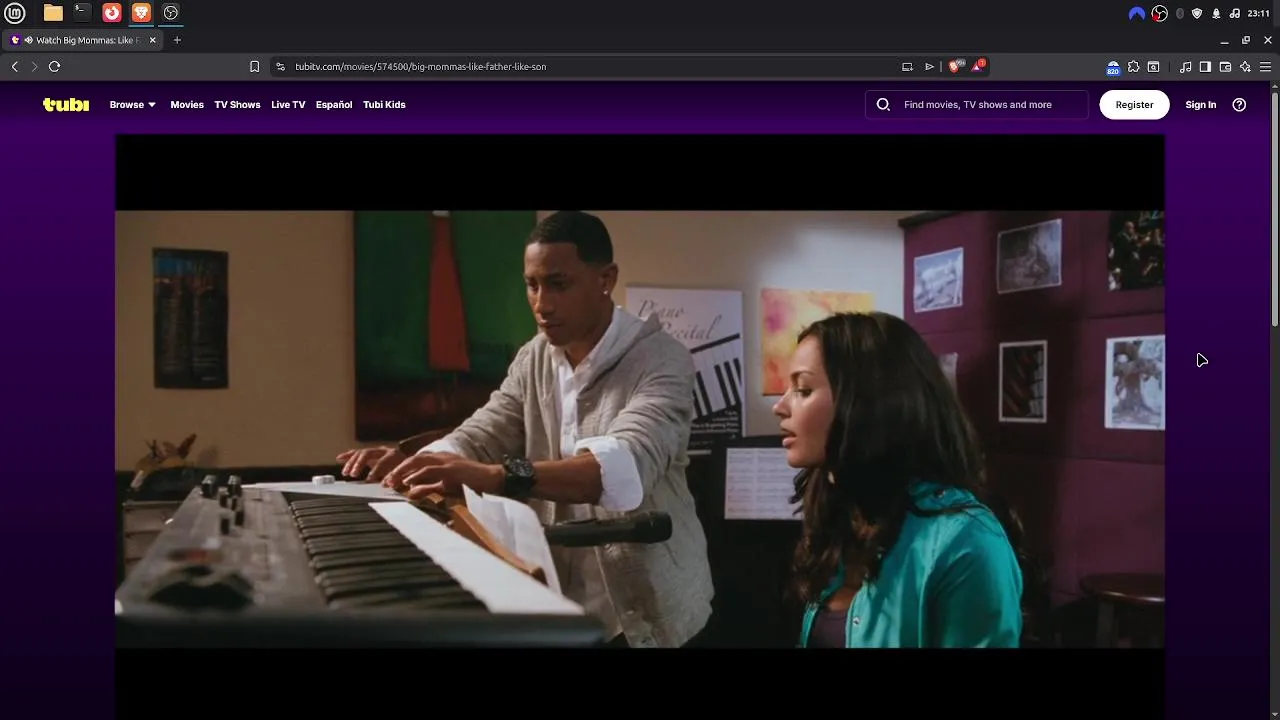Open the Extensions puzzle-piece menu
The width and height of the screenshot is (1280, 720).
coord(1133,66)
